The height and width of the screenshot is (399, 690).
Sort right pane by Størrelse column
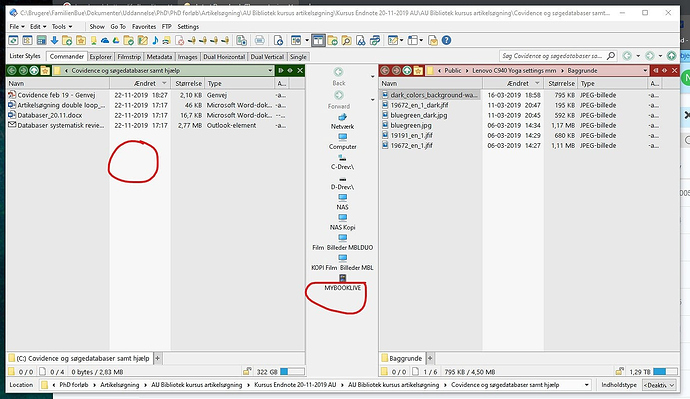tap(561, 83)
